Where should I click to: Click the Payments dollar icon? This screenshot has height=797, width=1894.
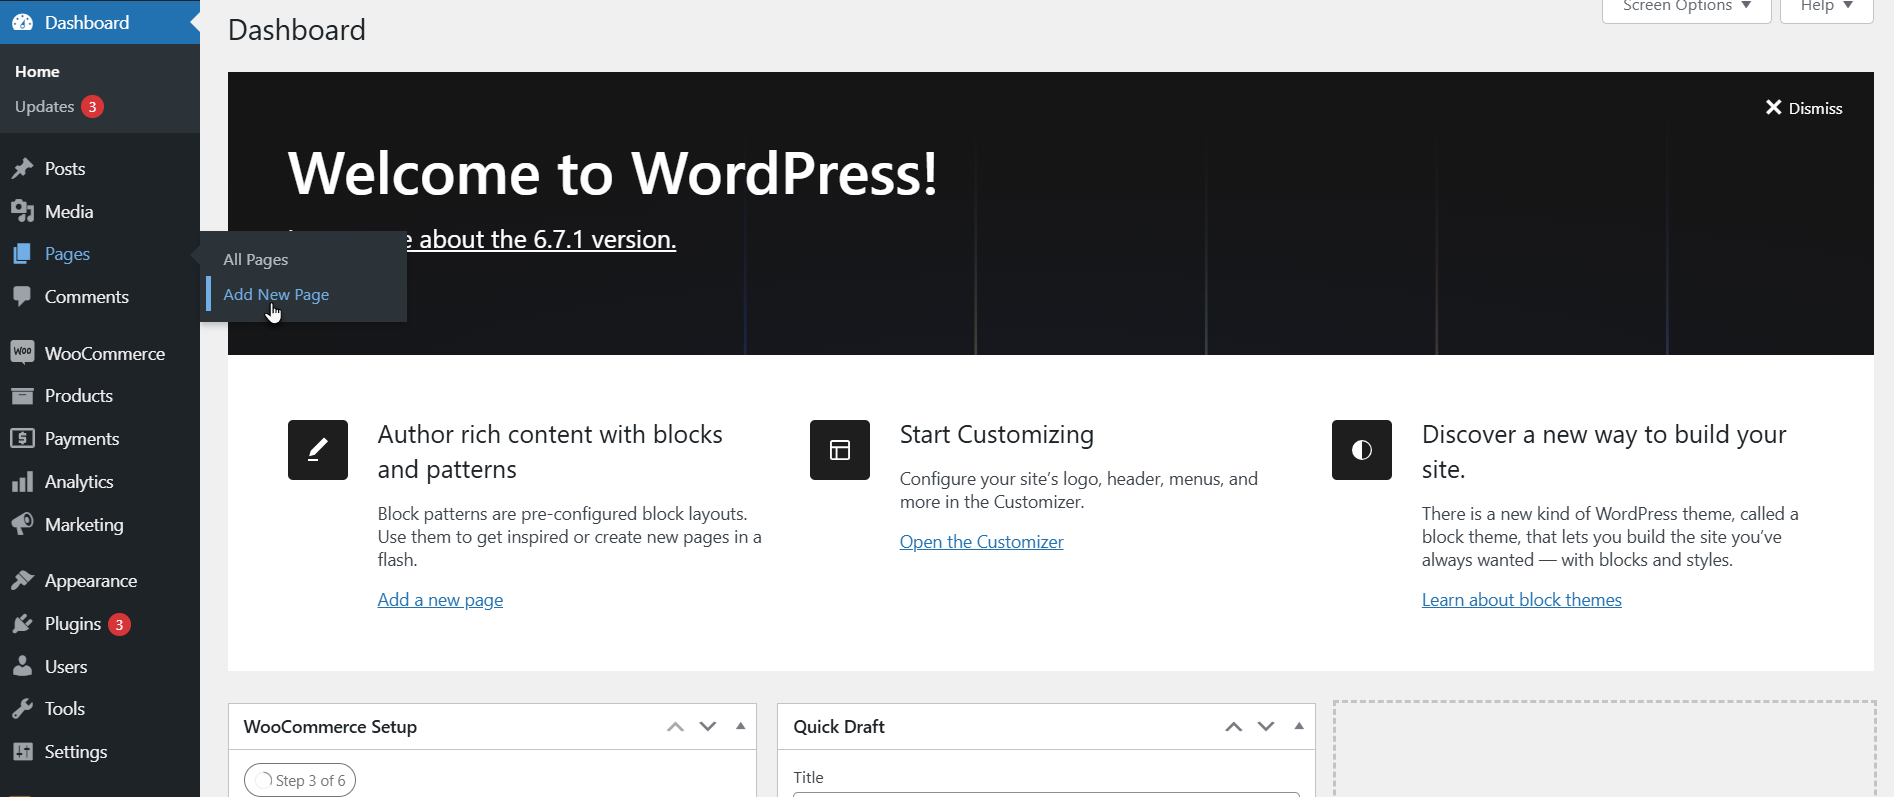pos(22,439)
